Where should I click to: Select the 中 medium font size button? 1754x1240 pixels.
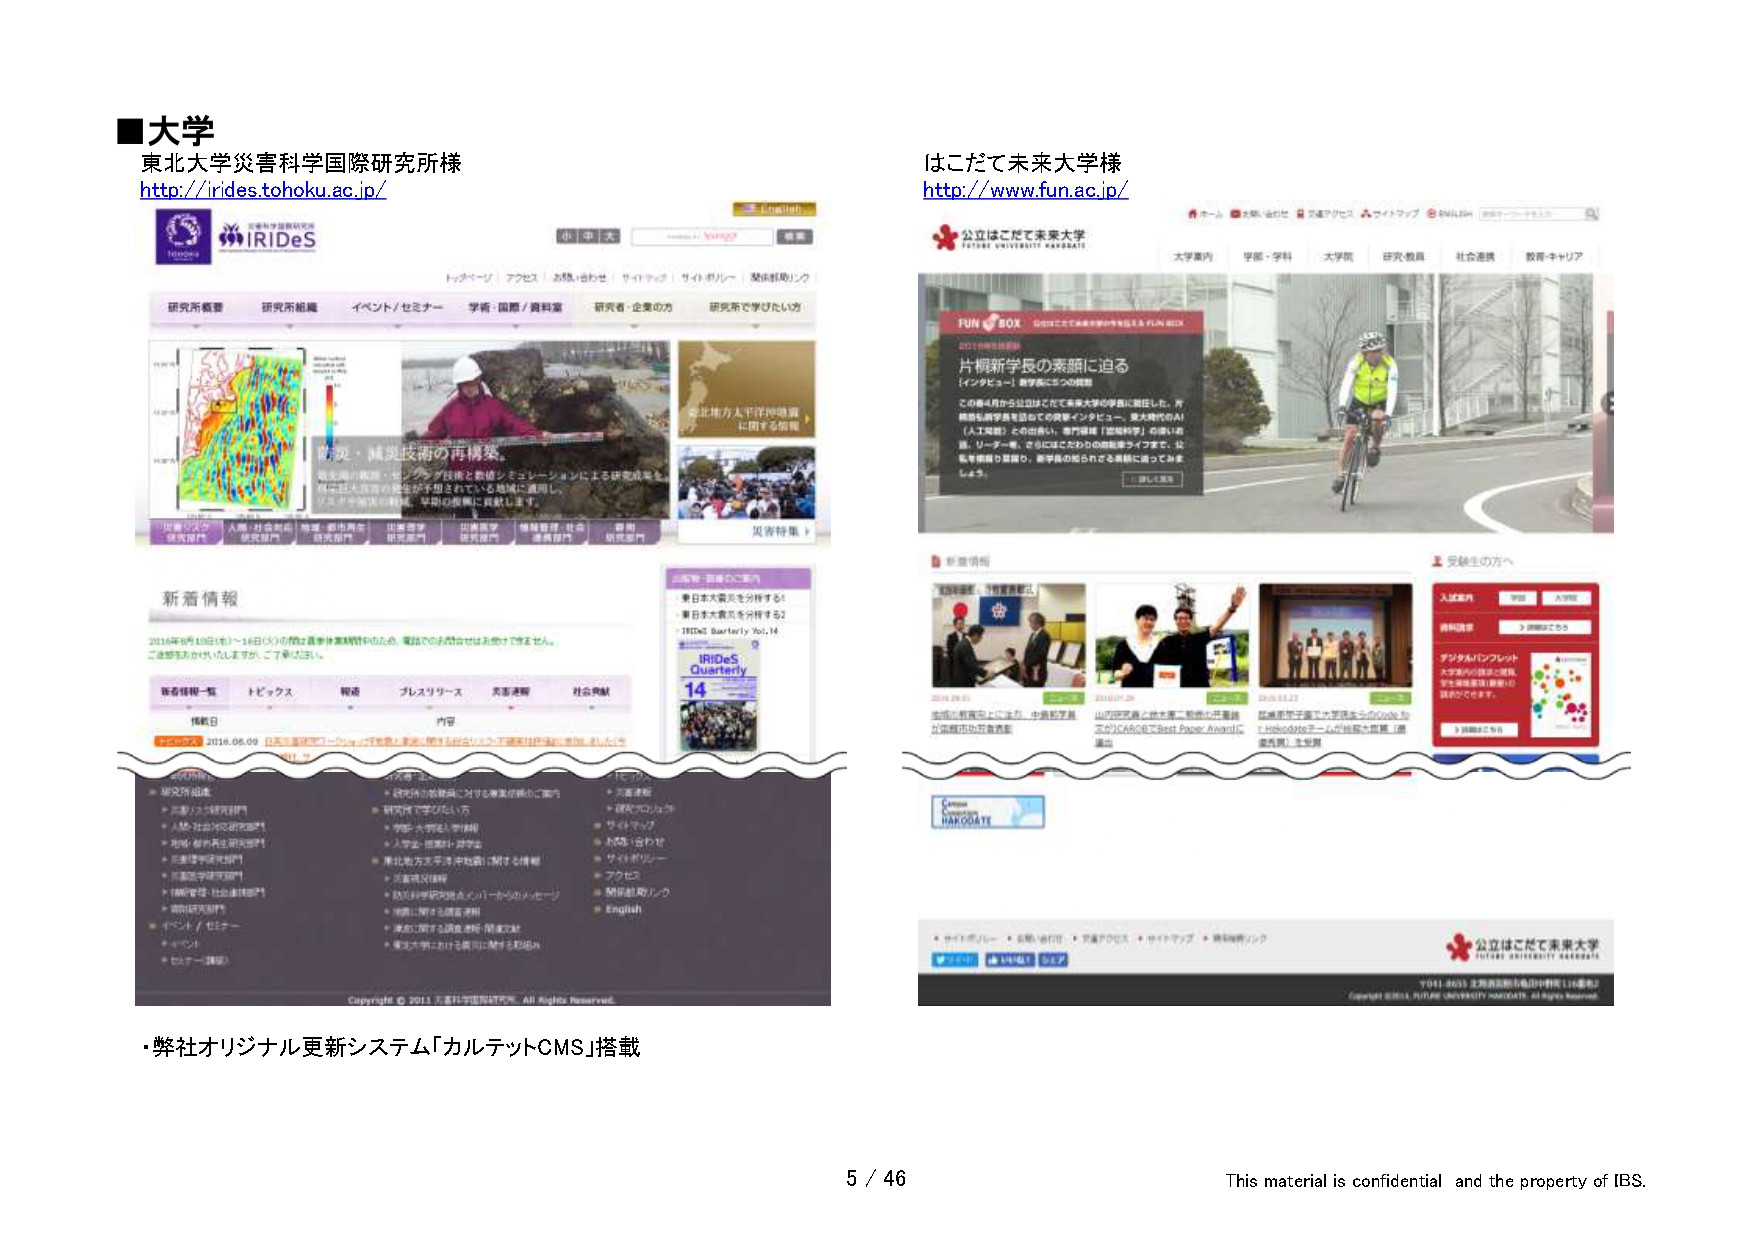click(x=588, y=237)
